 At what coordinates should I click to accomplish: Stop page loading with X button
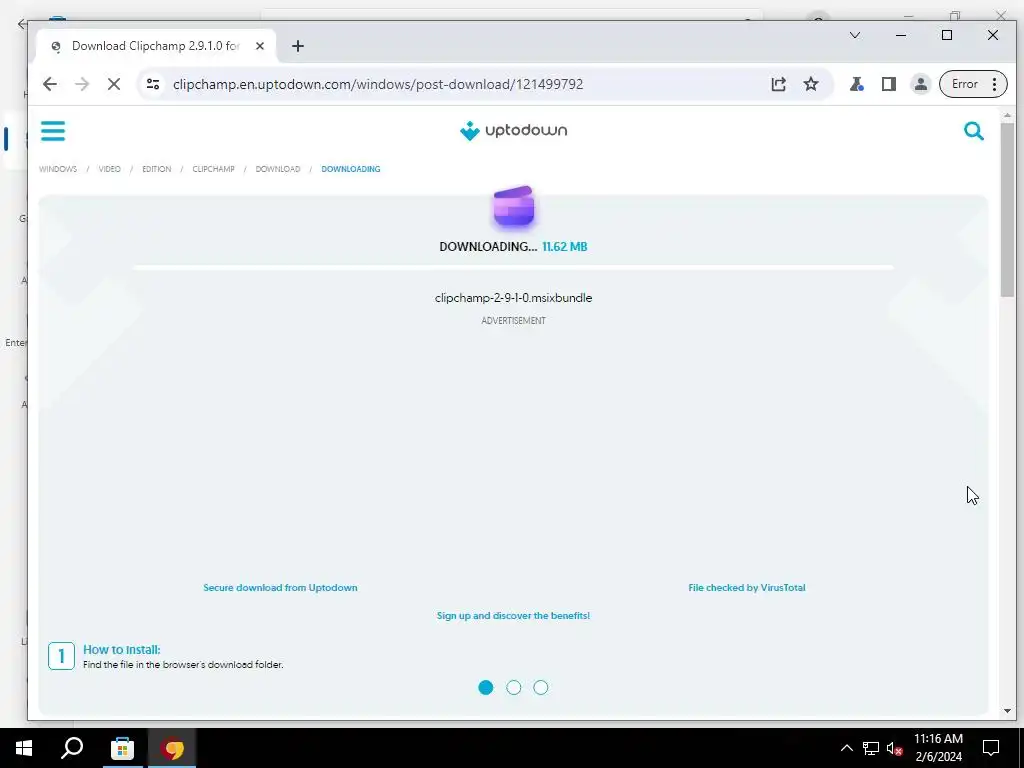point(114,84)
